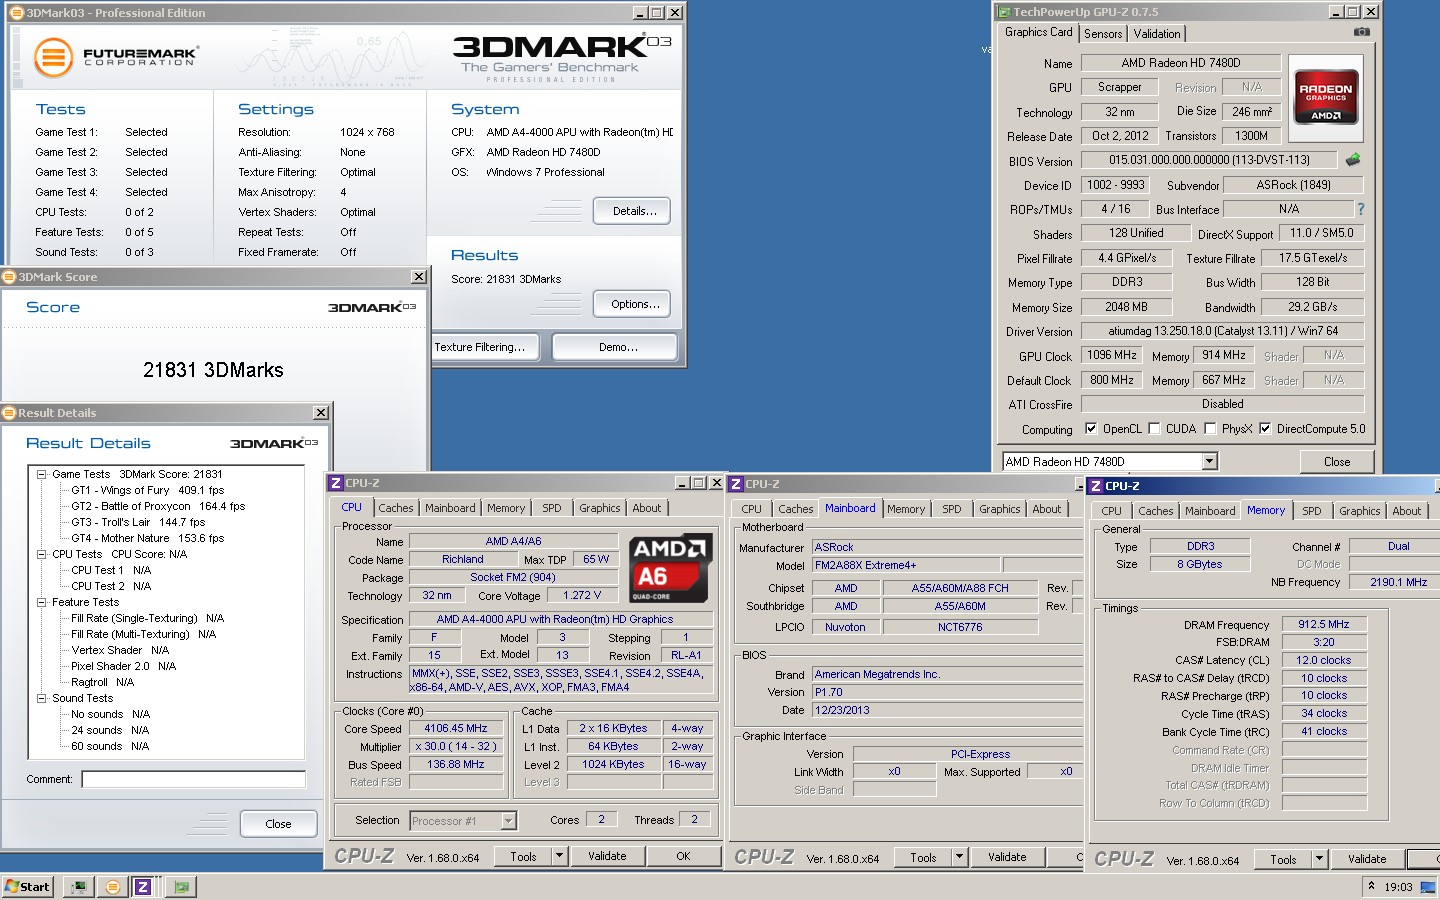Click the first CPU-Z title bar Z icon
1440x900 pixels.
pos(336,483)
